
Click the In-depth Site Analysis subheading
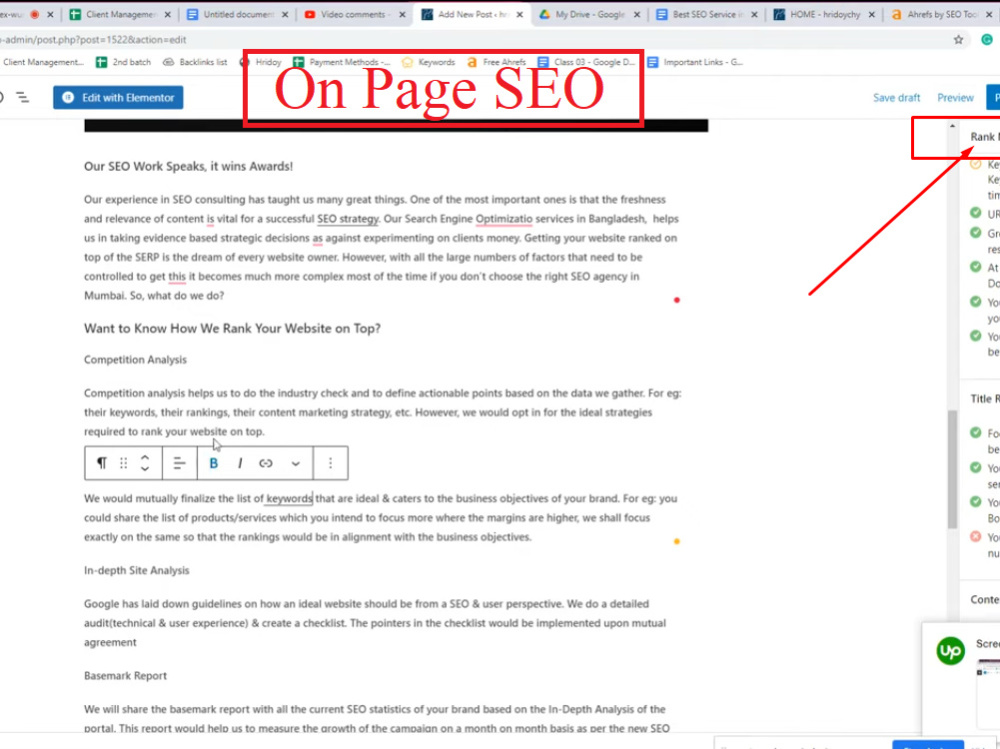pos(136,570)
